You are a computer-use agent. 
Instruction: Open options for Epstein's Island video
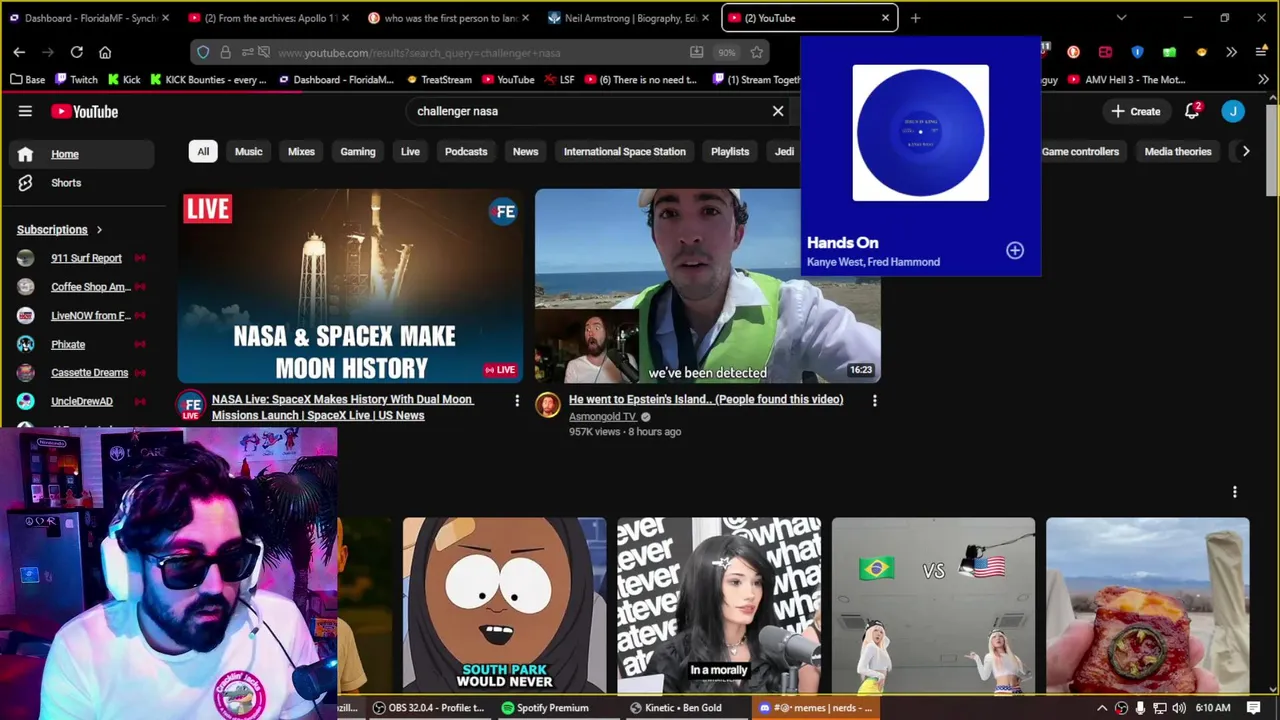[x=874, y=401]
